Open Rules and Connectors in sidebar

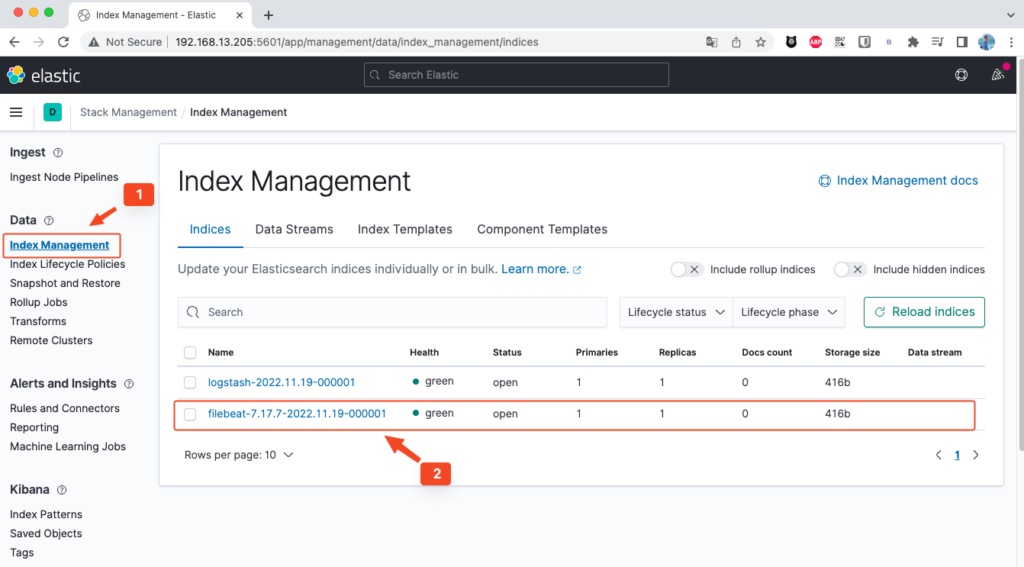coord(65,408)
